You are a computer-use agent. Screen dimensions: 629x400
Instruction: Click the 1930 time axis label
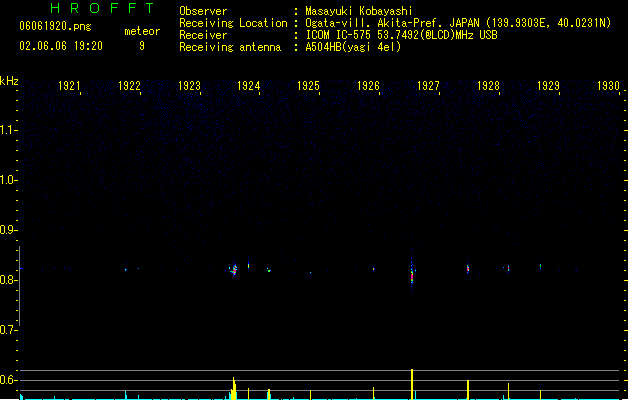tap(608, 85)
